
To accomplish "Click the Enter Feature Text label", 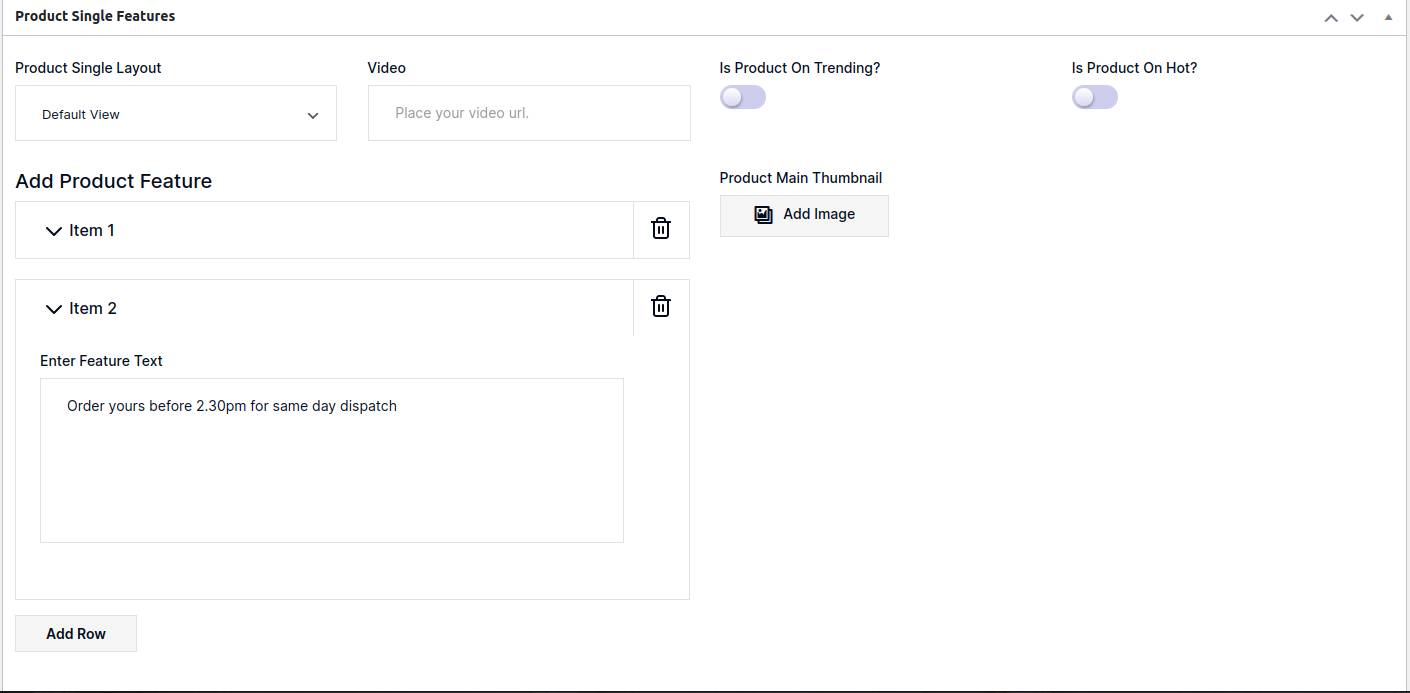I will point(101,360).
